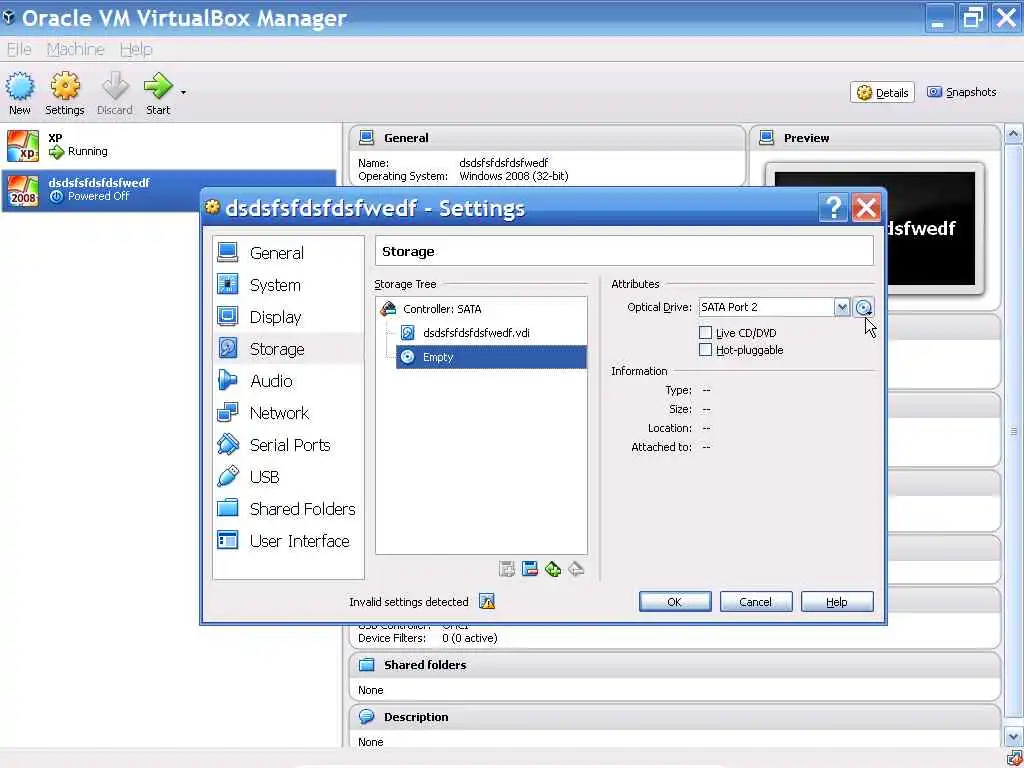The width and height of the screenshot is (1024, 768).
Task: Click the Details view button
Action: pyautogui.click(x=882, y=93)
